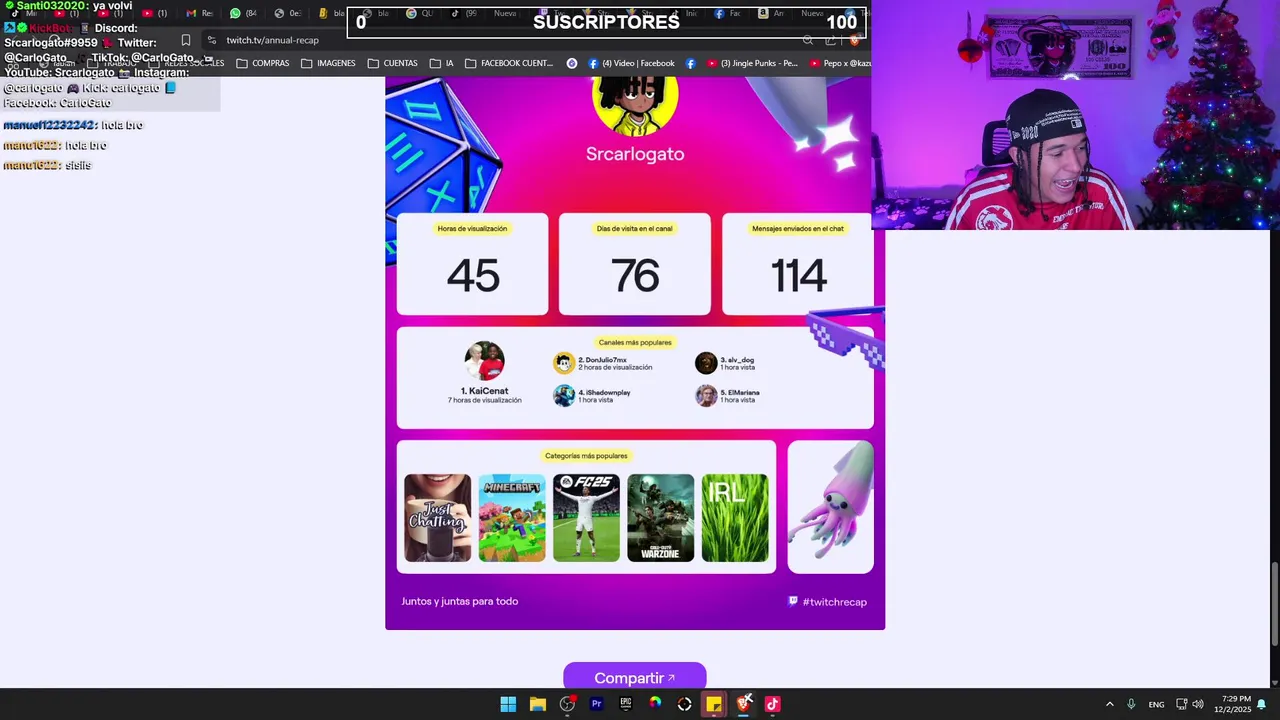Open the CUENTAS bookmarks folder

point(392,63)
